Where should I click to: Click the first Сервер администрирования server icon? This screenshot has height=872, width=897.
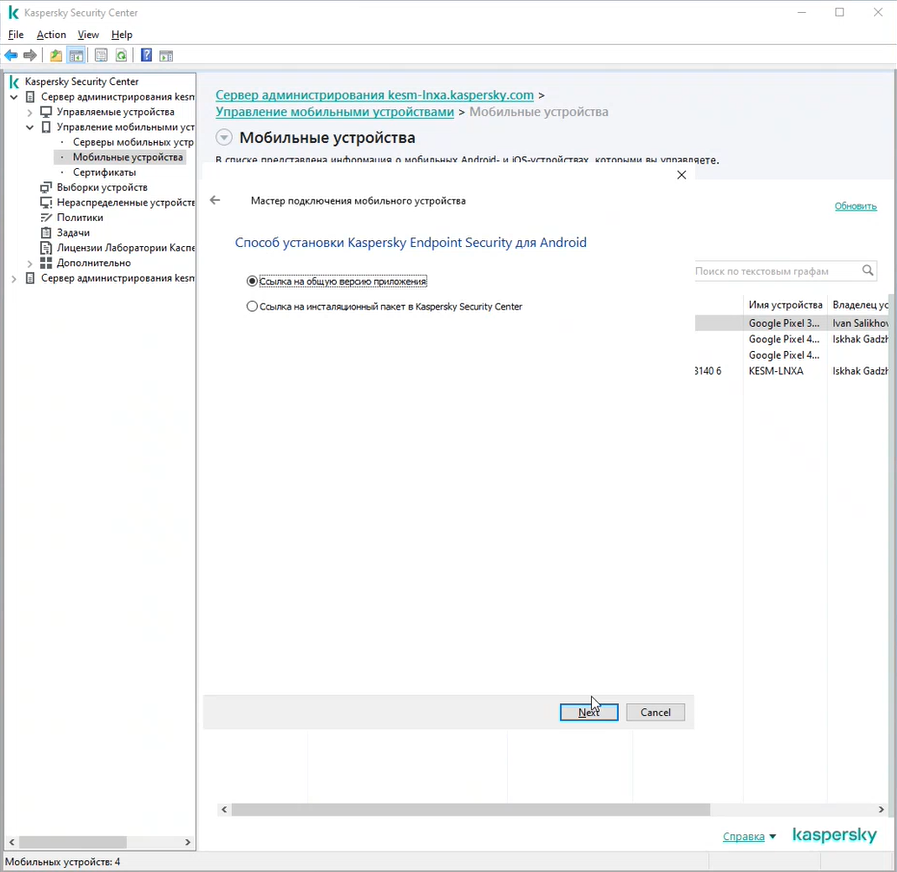tap(30, 97)
